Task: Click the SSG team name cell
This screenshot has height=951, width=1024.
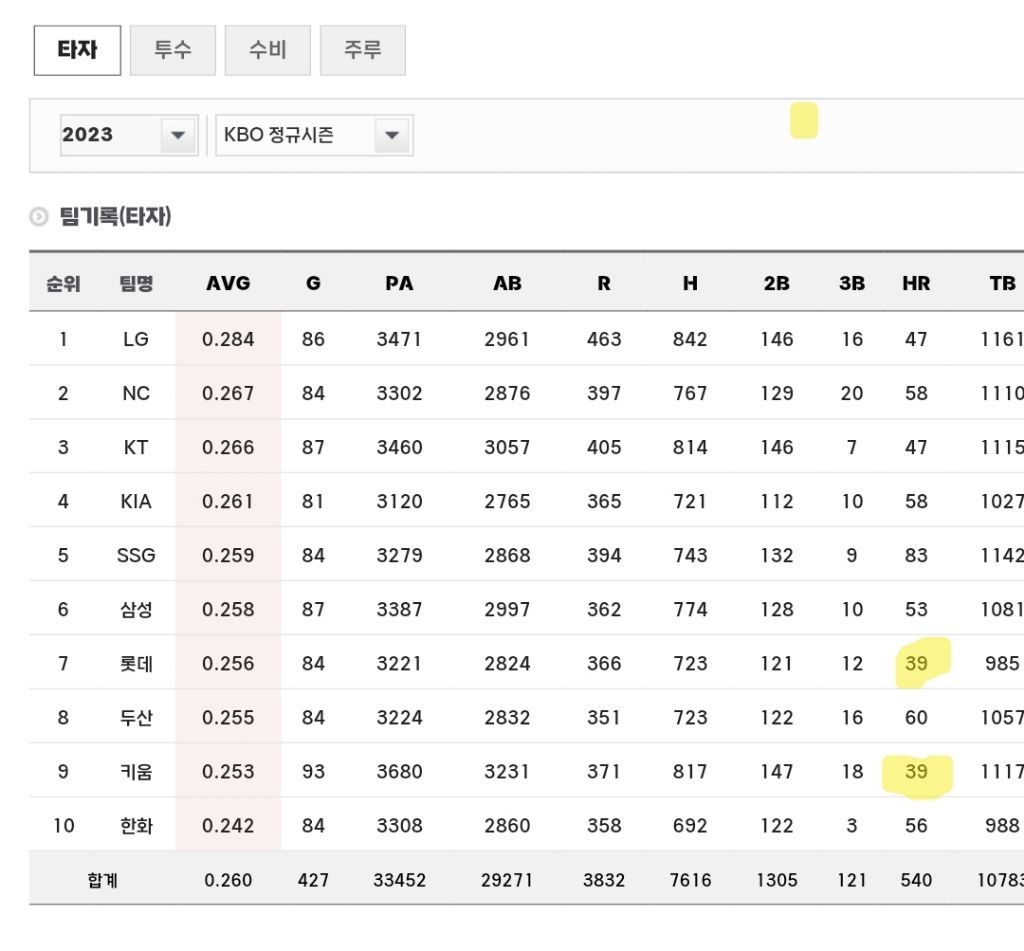Action: point(135,555)
